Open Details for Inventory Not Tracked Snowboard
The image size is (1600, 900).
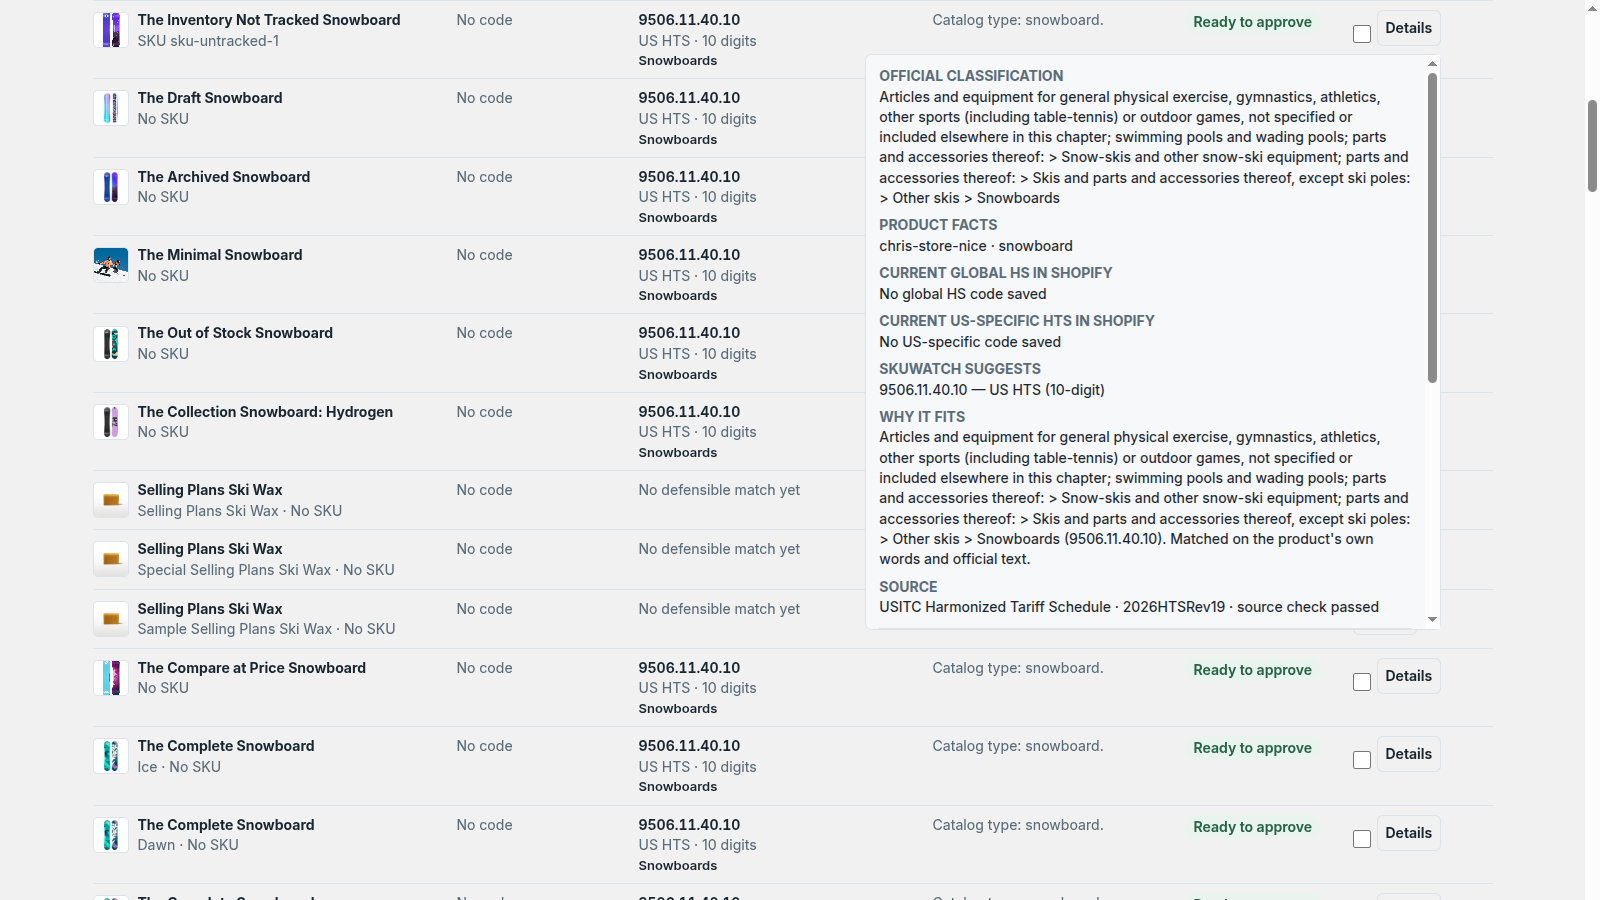(1408, 28)
